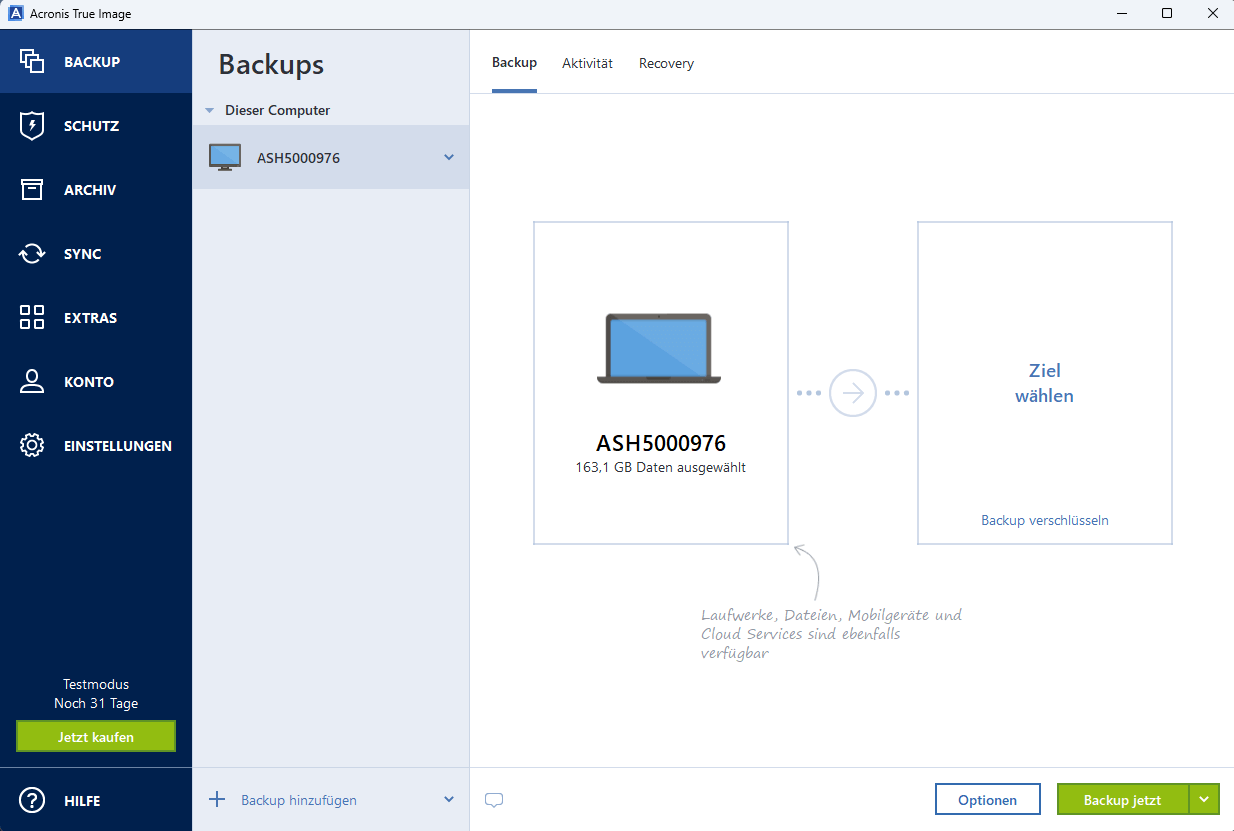Select the Archiv sidebar icon
The width and height of the screenshot is (1234, 831).
[31, 189]
